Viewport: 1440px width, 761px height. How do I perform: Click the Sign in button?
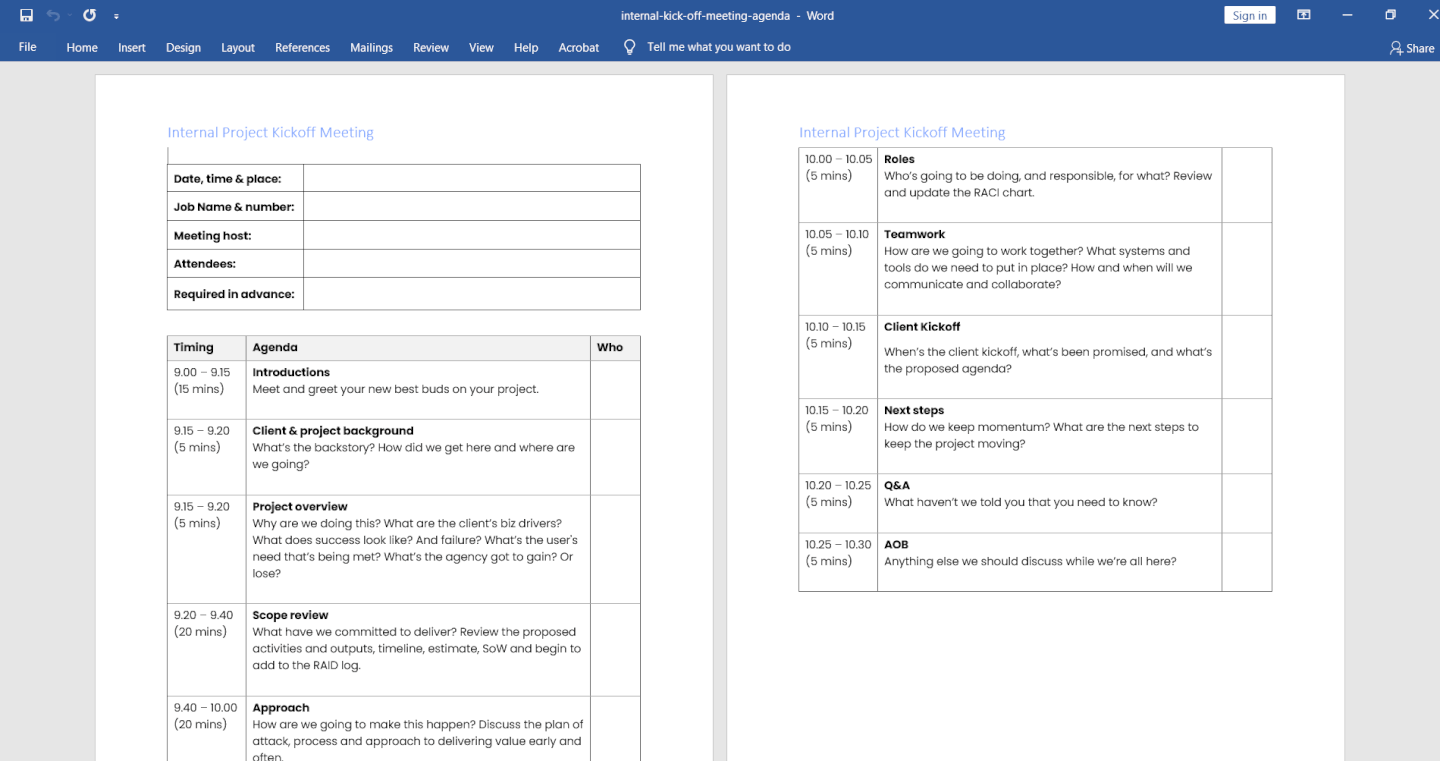(1250, 15)
